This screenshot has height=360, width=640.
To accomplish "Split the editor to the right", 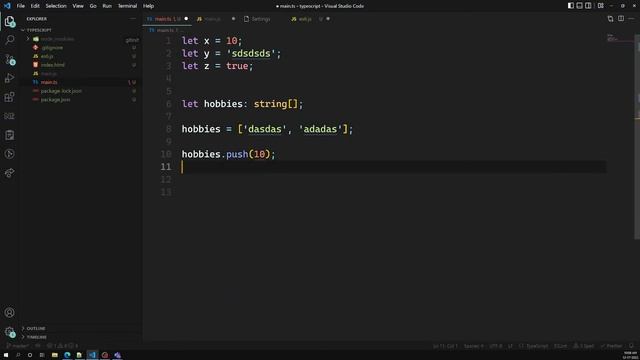I will pyautogui.click(x=621, y=19).
